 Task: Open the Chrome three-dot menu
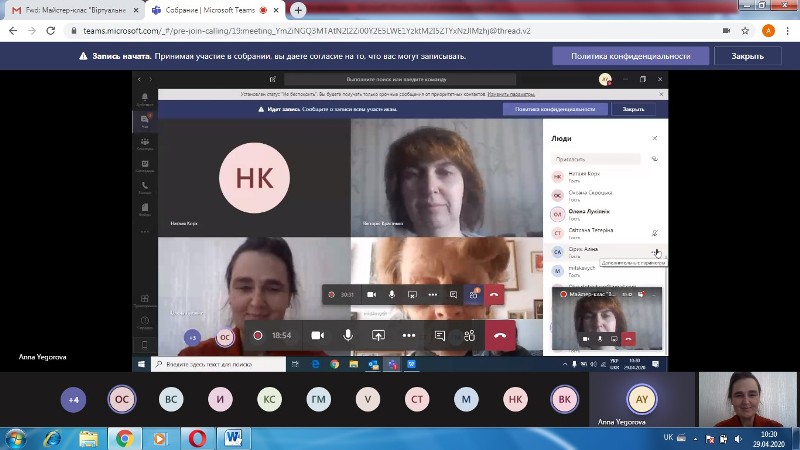(788, 31)
